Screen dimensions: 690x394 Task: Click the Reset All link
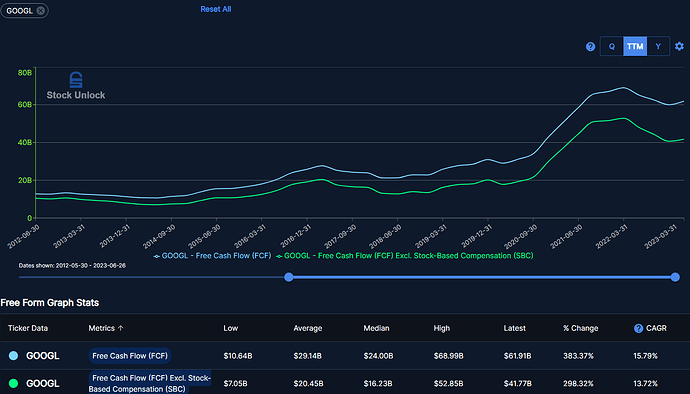(216, 9)
